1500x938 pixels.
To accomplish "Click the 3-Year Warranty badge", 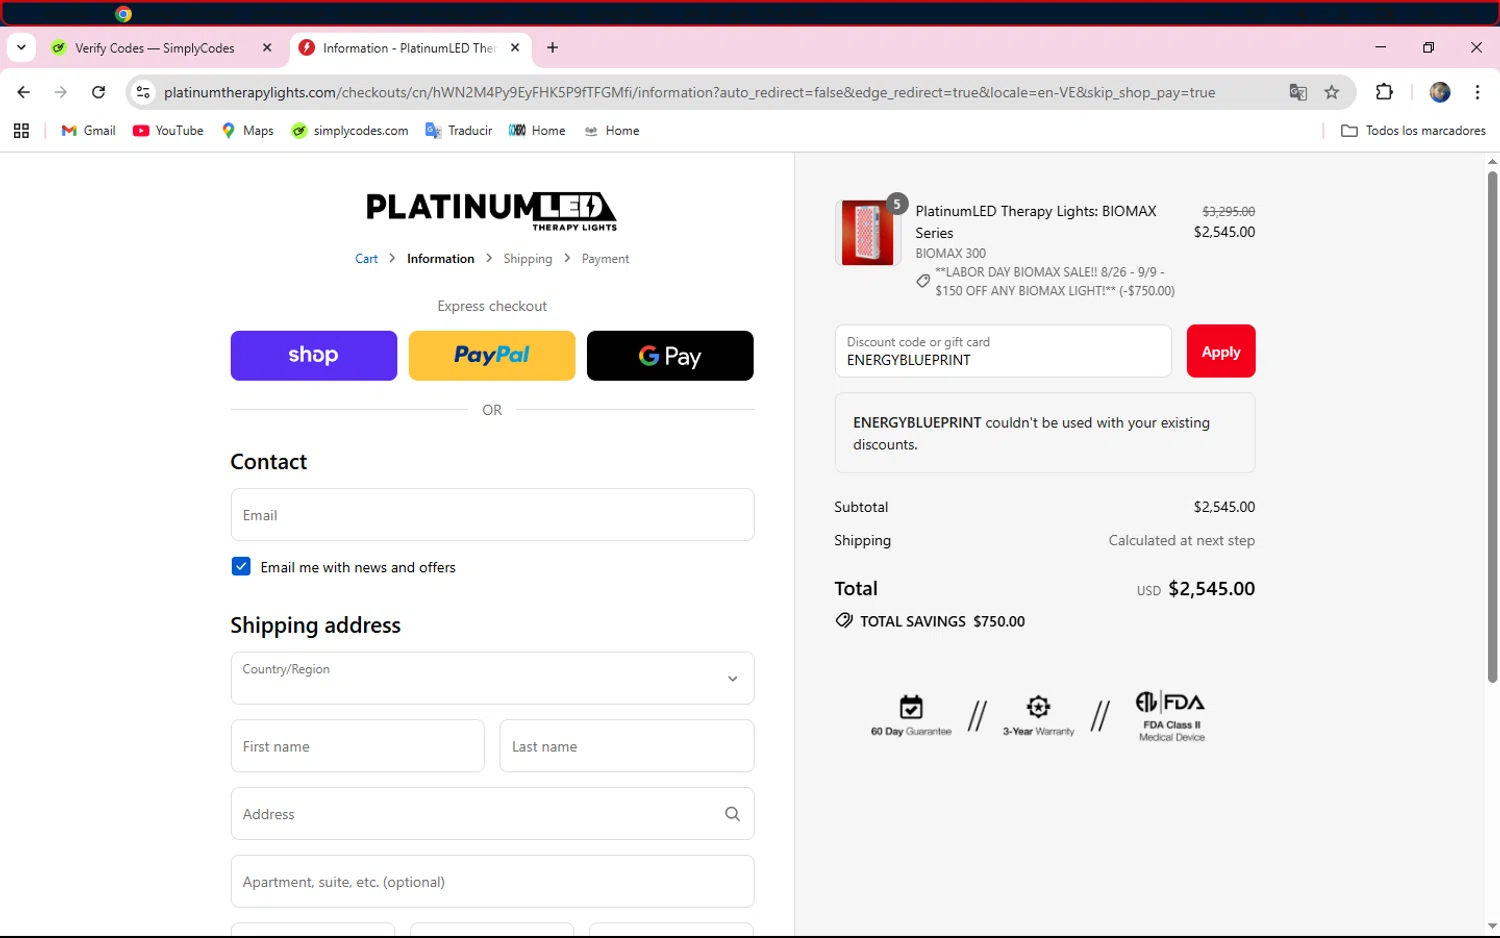I will [x=1038, y=716].
